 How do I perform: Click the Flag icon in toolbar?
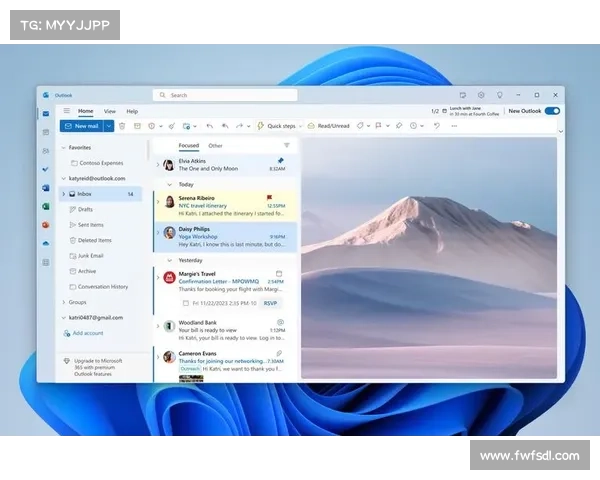click(378, 126)
